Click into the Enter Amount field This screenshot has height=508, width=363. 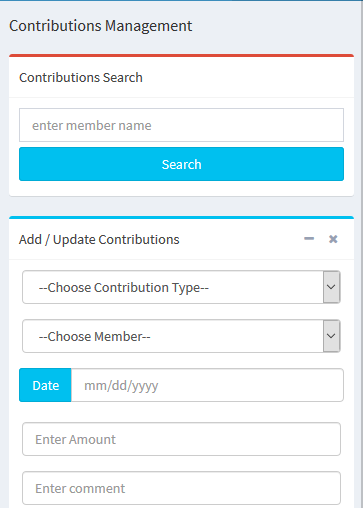tap(181, 439)
